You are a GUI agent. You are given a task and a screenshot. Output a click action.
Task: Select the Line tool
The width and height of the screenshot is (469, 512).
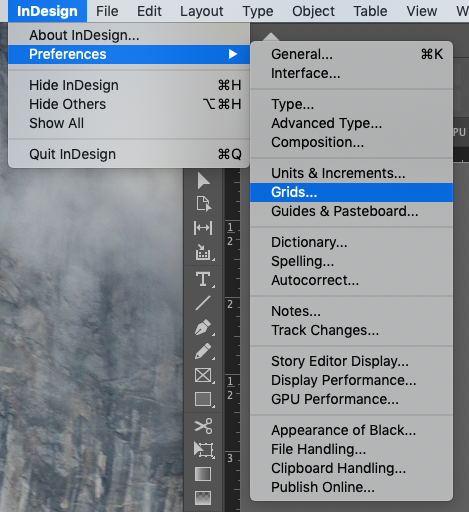click(x=203, y=303)
